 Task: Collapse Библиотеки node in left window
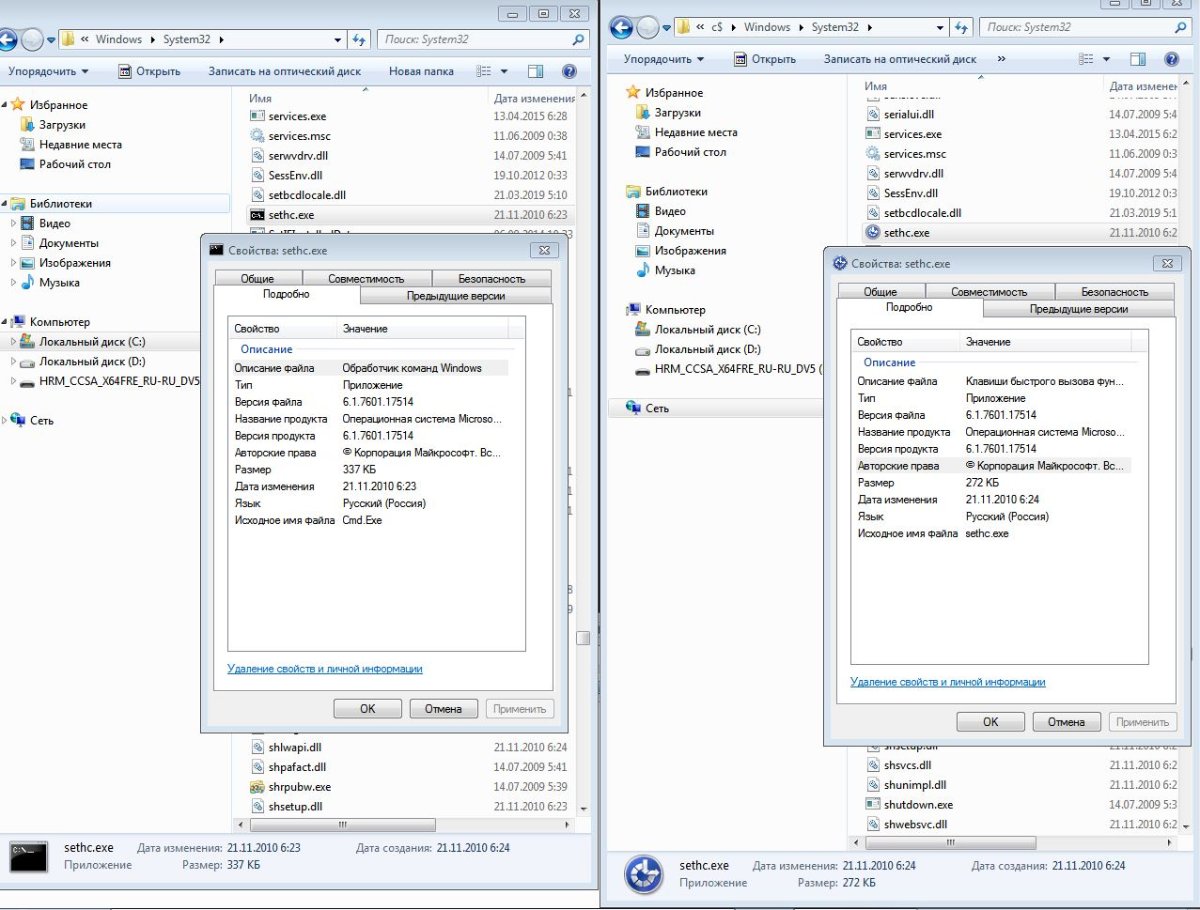(x=5, y=204)
